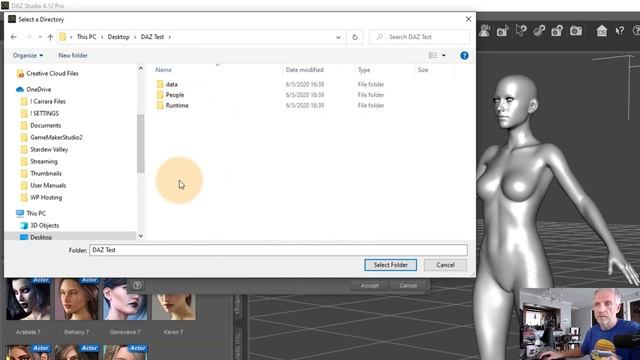Click Cancel in the DAZ Studio background dialog
This screenshot has width=640, height=360.
coord(408,285)
